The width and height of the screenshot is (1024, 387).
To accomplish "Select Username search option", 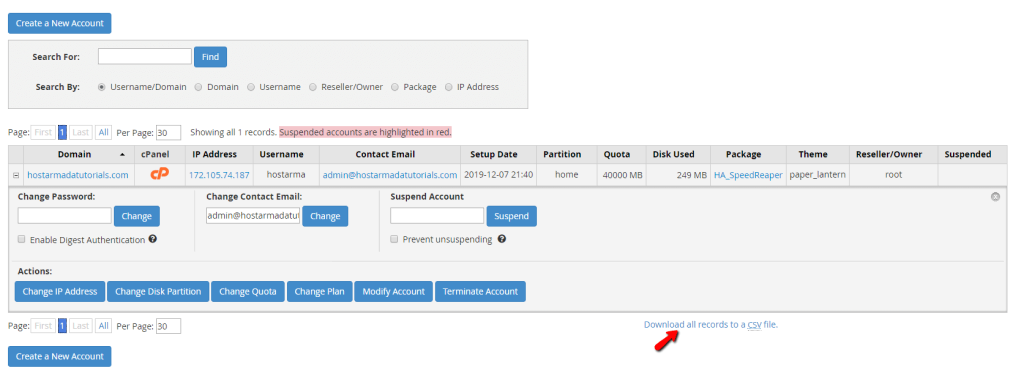I will click(251, 87).
